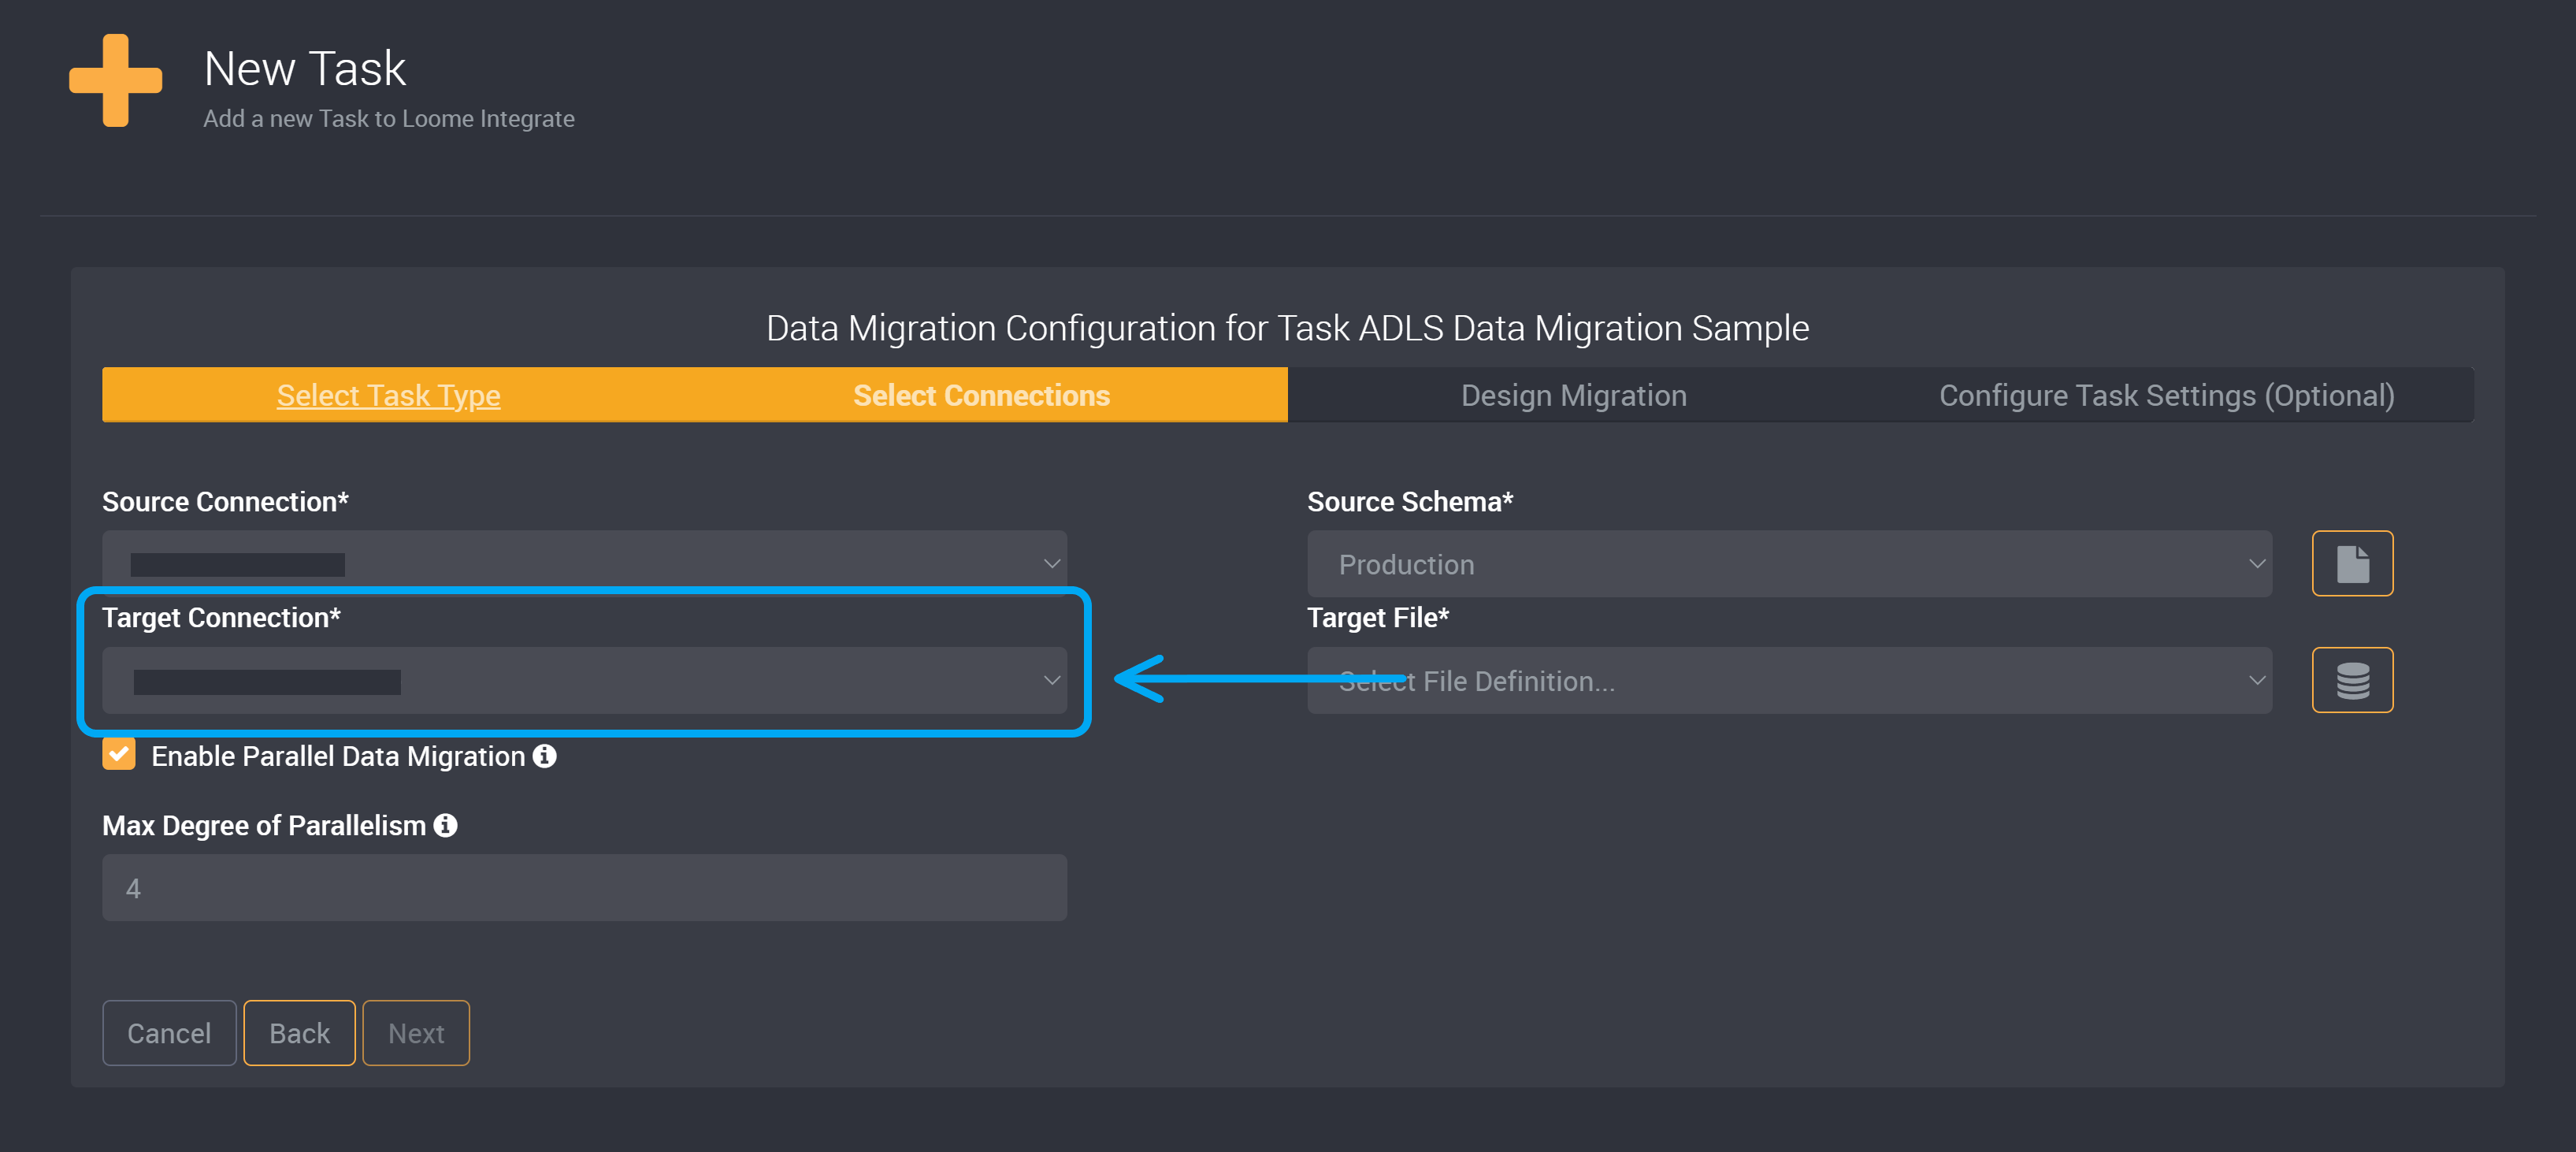2576x1152 pixels.
Task: Click the 'Source Schema*' label
Action: 1410,502
